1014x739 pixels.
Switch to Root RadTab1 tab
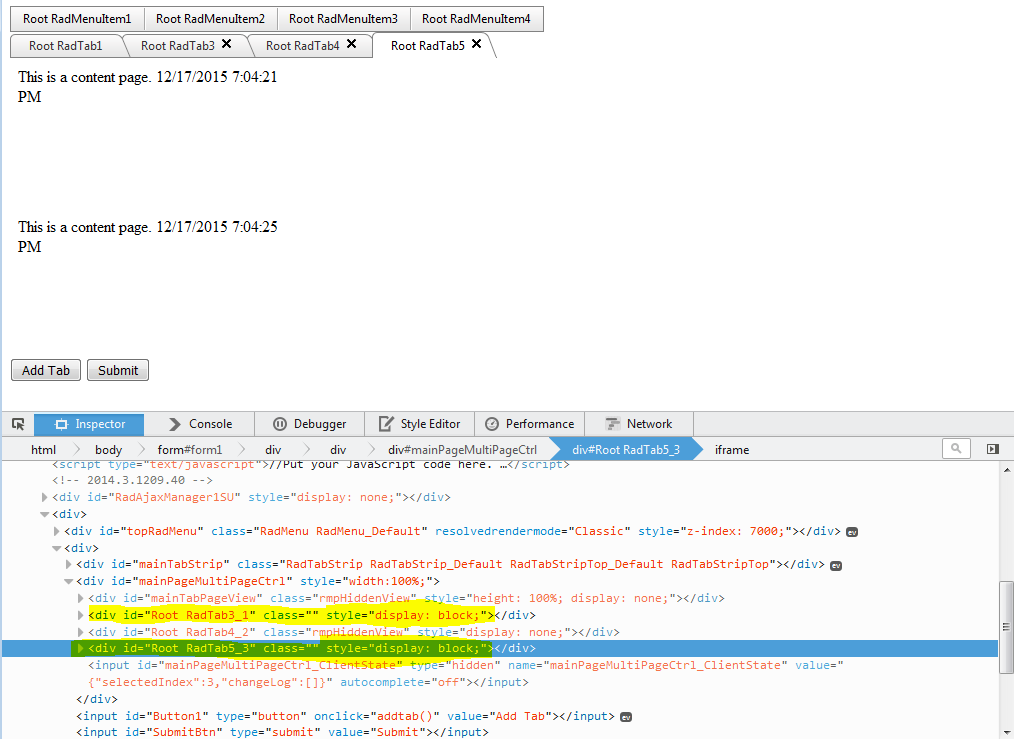click(x=65, y=46)
